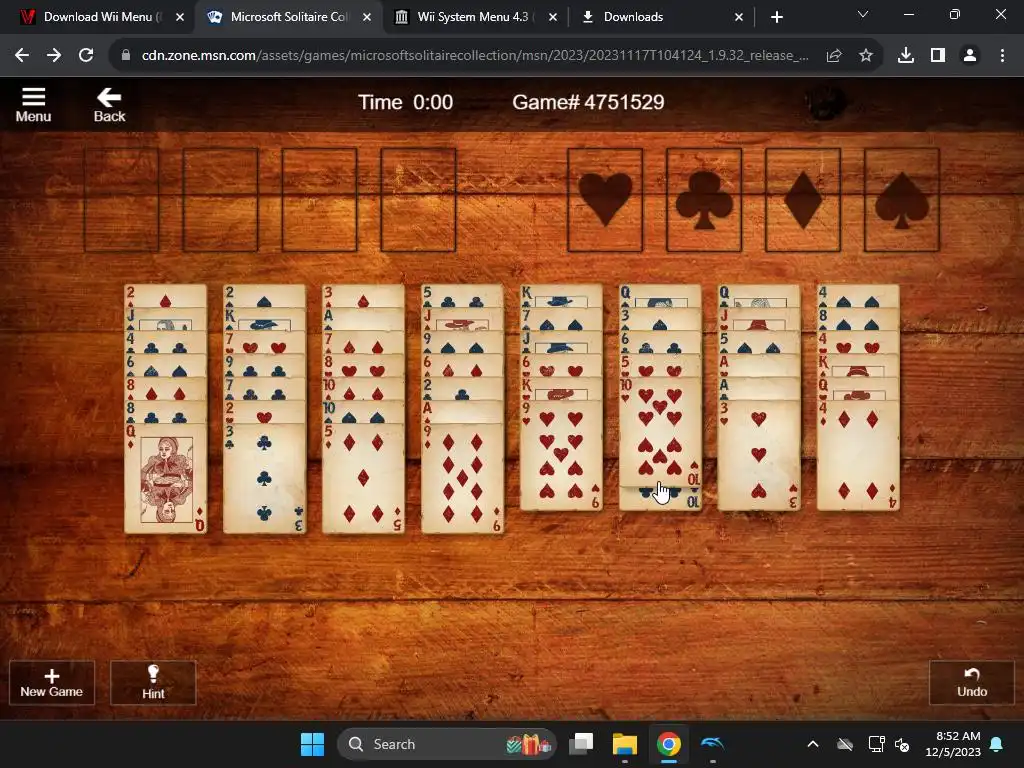Open Chrome downloads tray
The image size is (1024, 768).
click(906, 56)
